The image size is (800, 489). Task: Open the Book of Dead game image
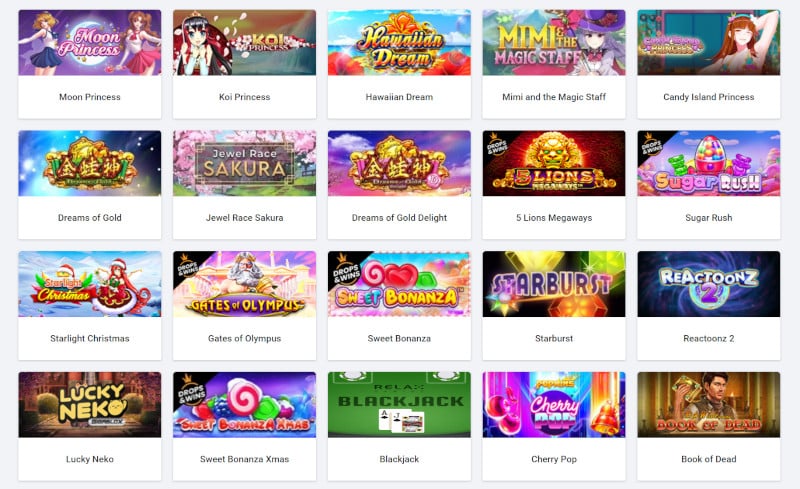709,405
